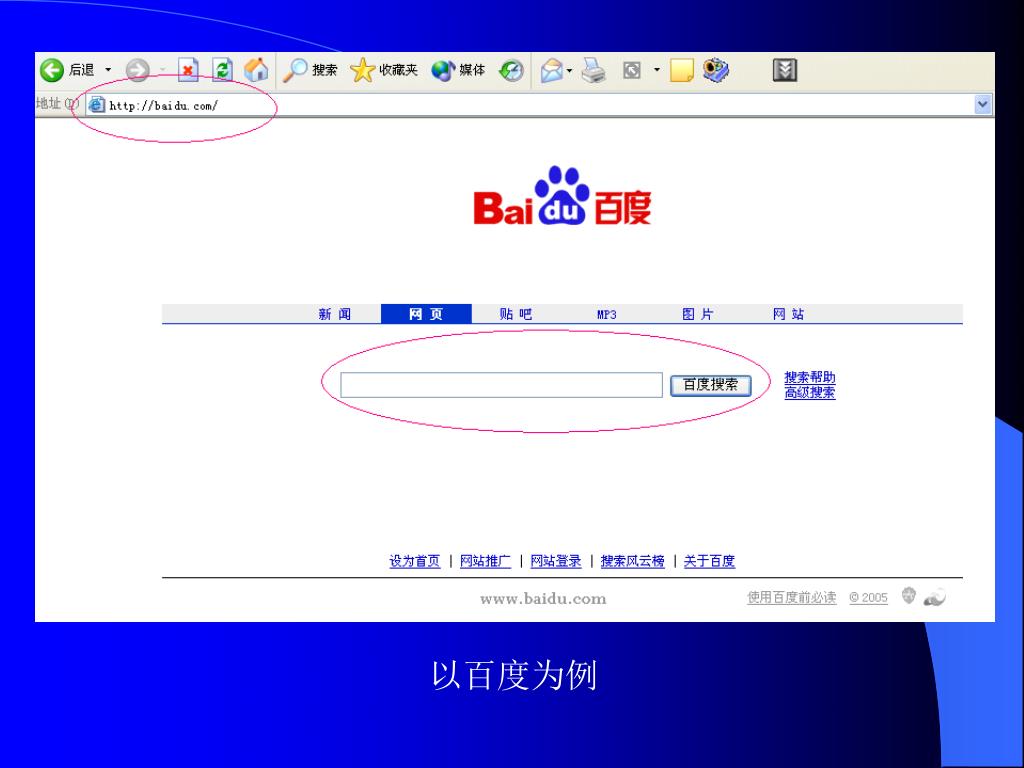1024x768 pixels.
Task: Open the Back button history dropdown arrow
Action: (108, 70)
